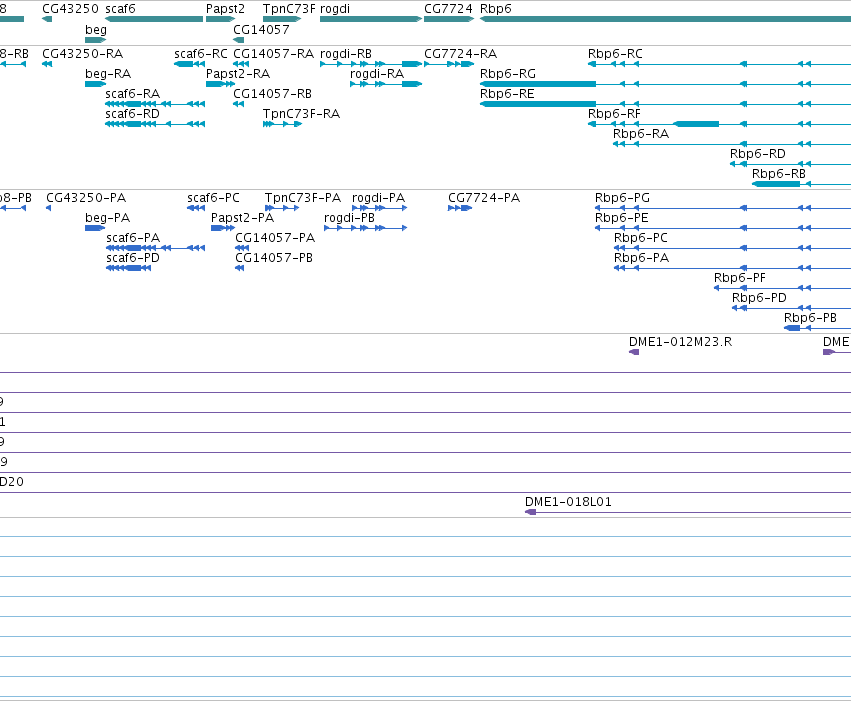Click the "rogdi-RA" transcript label
Image resolution: width=851 pixels, height=701 pixels.
(377, 74)
